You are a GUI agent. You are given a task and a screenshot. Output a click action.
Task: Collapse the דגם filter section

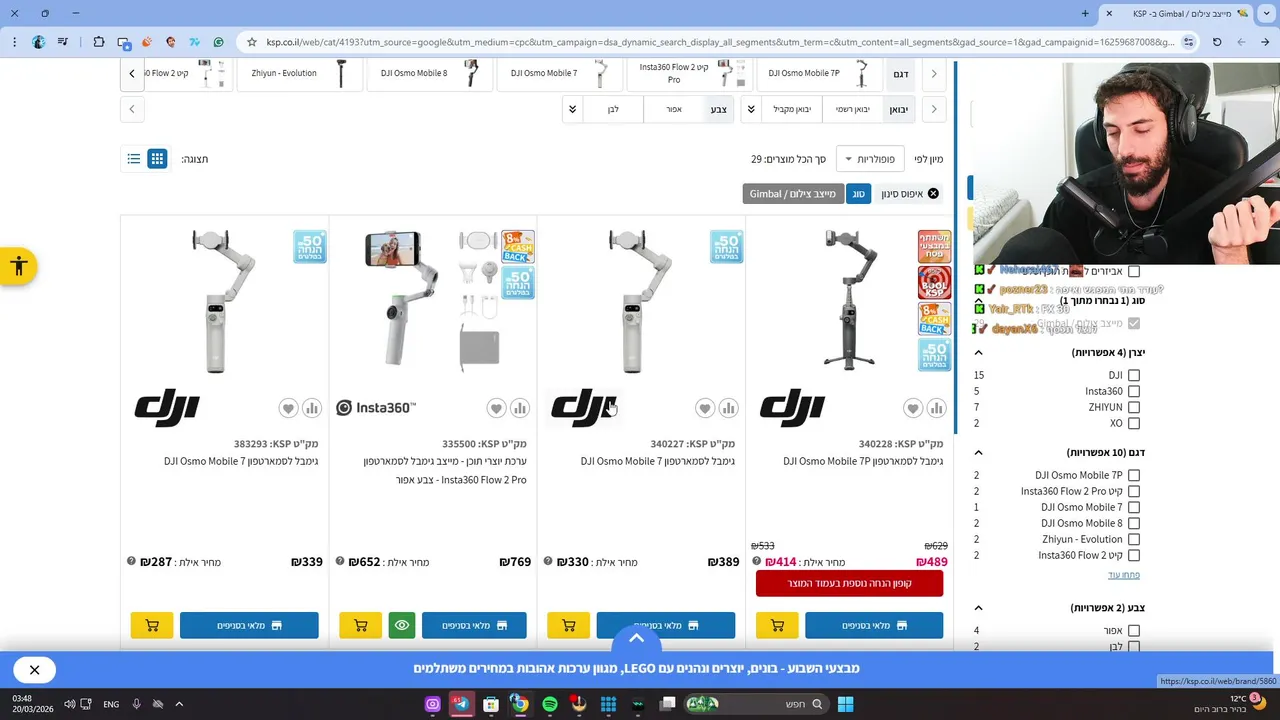click(x=978, y=452)
